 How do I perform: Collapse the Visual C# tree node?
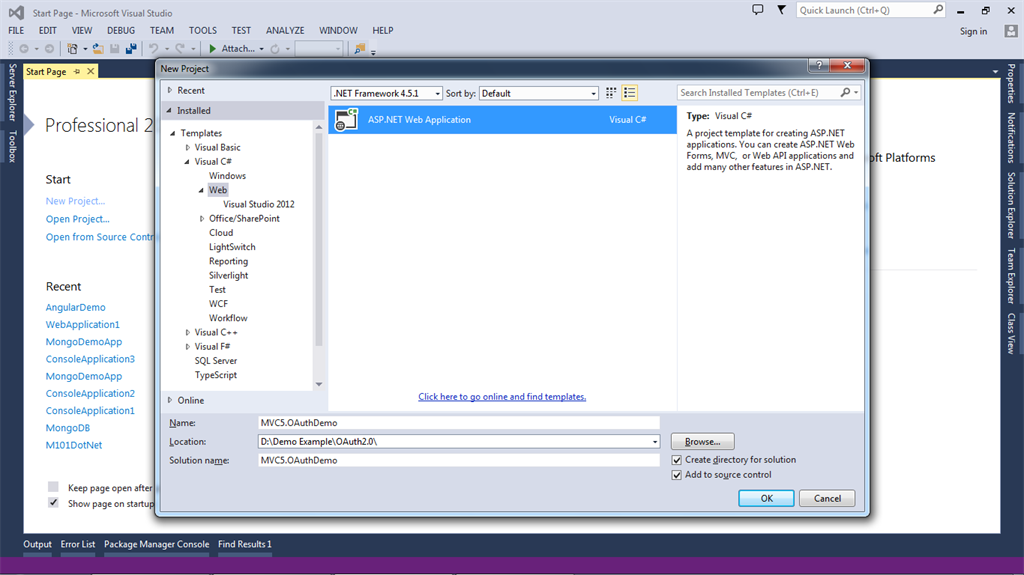(x=187, y=161)
